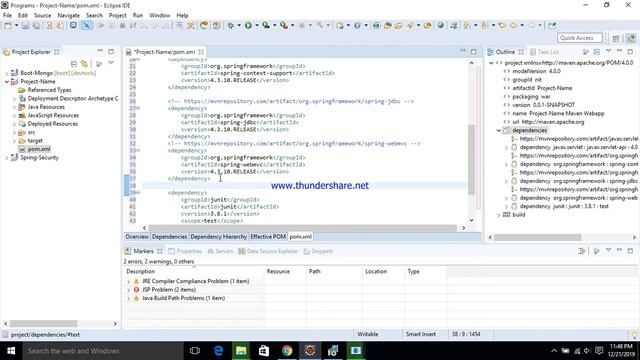Open the Debug configurations dropdown arrow

(239, 25)
